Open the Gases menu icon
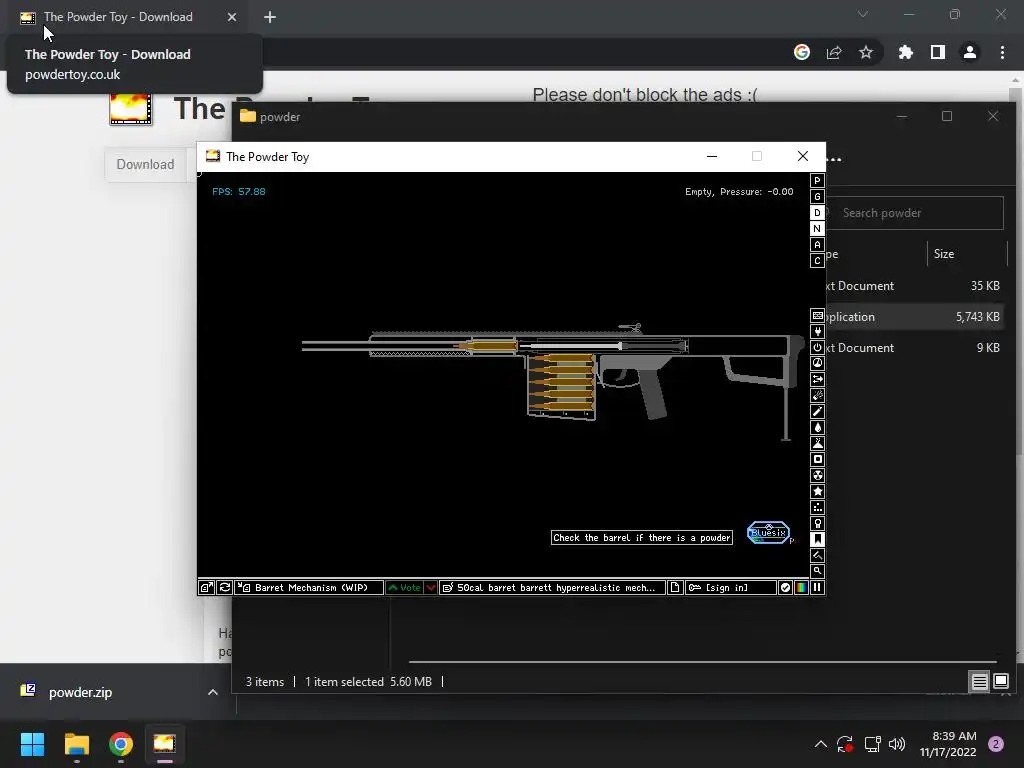The image size is (1024, 768). (x=817, y=411)
